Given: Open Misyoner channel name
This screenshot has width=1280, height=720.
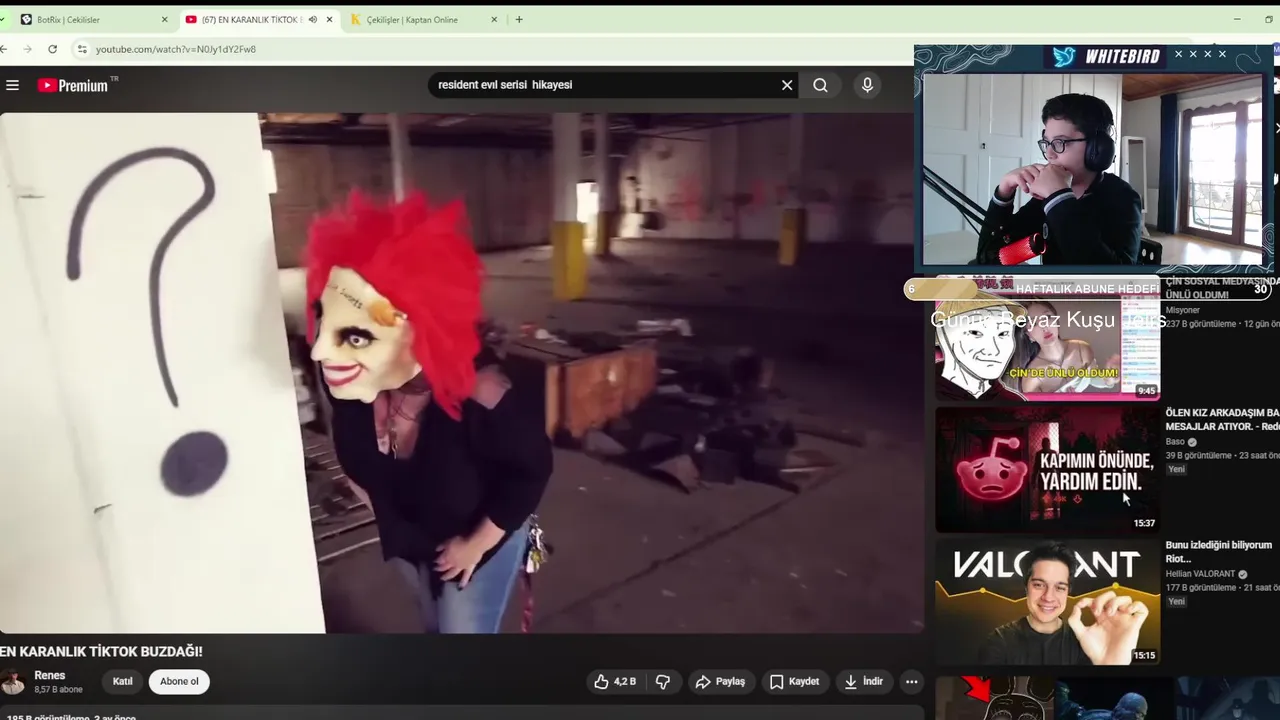Looking at the screenshot, I should [x=1182, y=310].
